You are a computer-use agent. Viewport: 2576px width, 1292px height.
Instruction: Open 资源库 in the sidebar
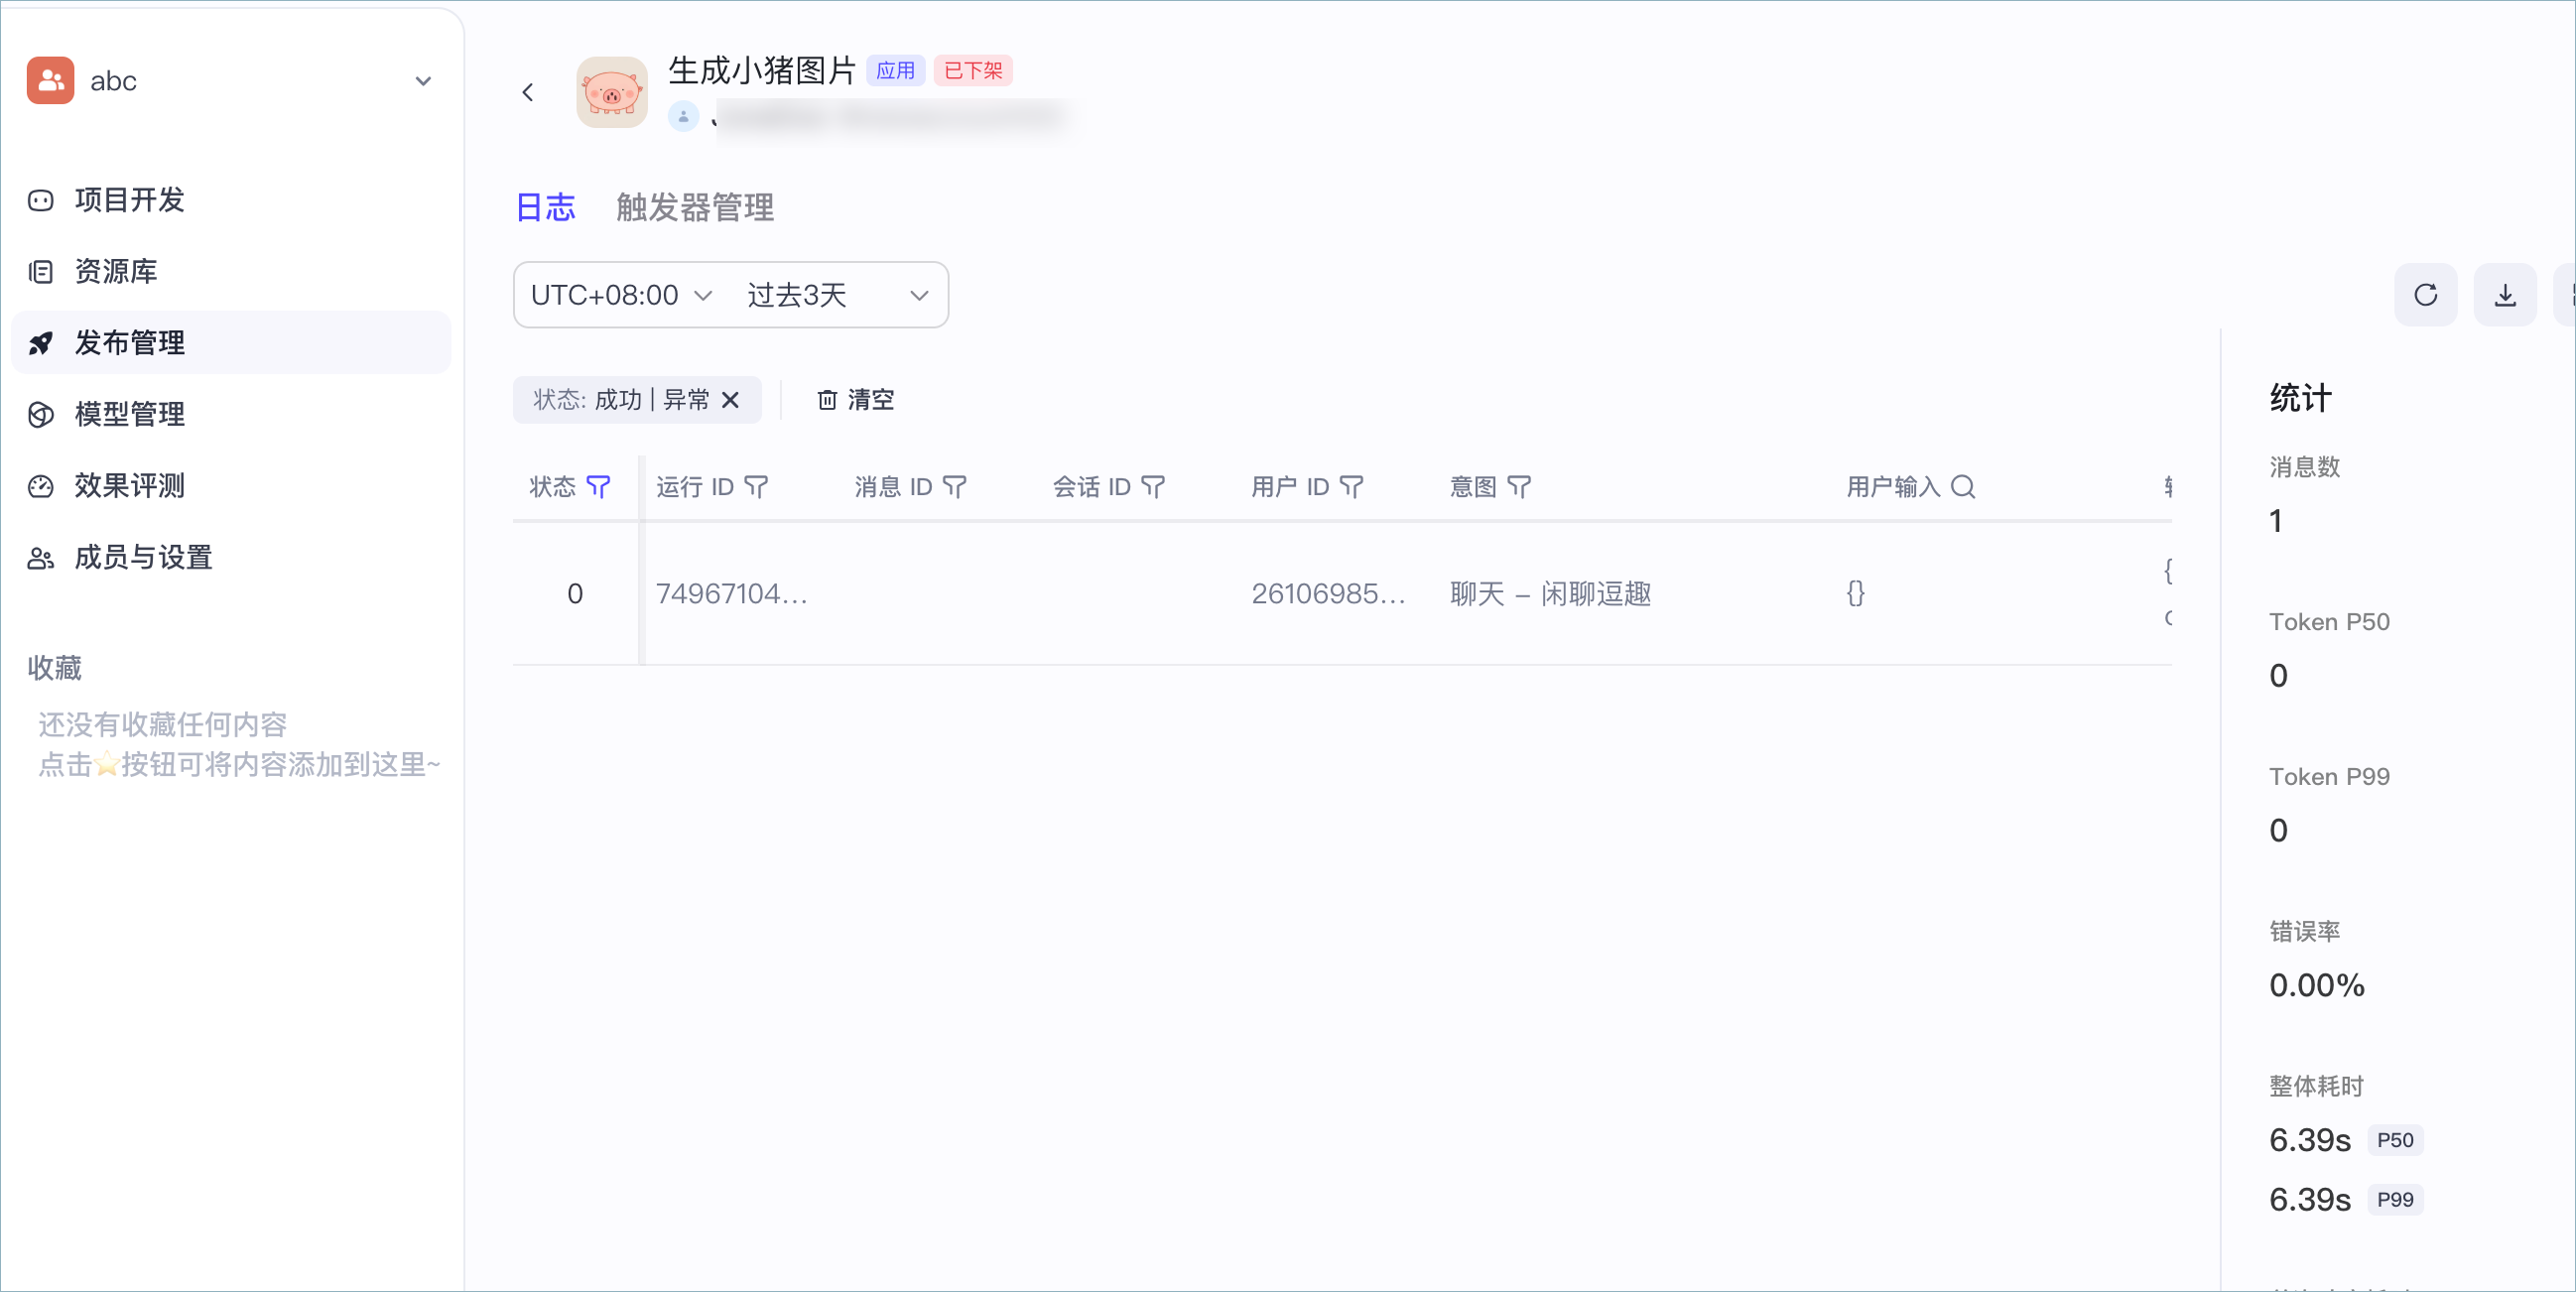click(231, 271)
